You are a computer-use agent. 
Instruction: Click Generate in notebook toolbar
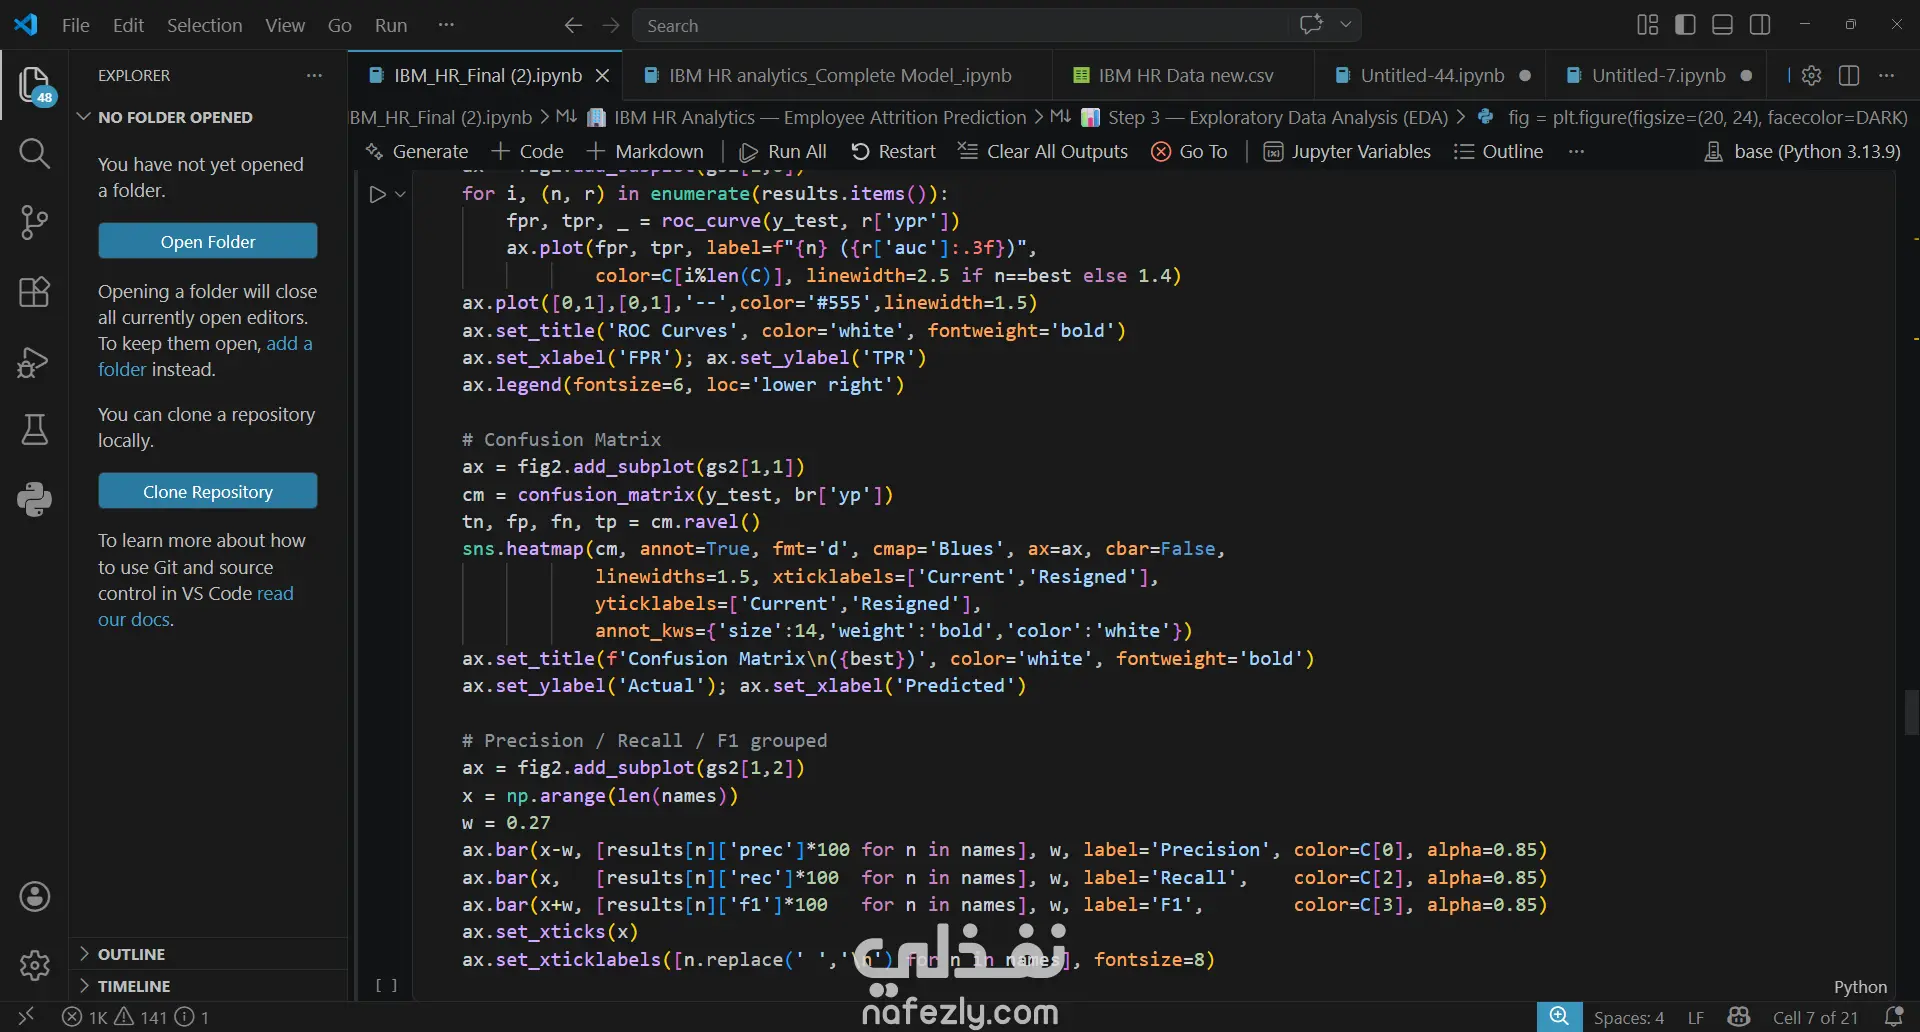click(x=417, y=152)
